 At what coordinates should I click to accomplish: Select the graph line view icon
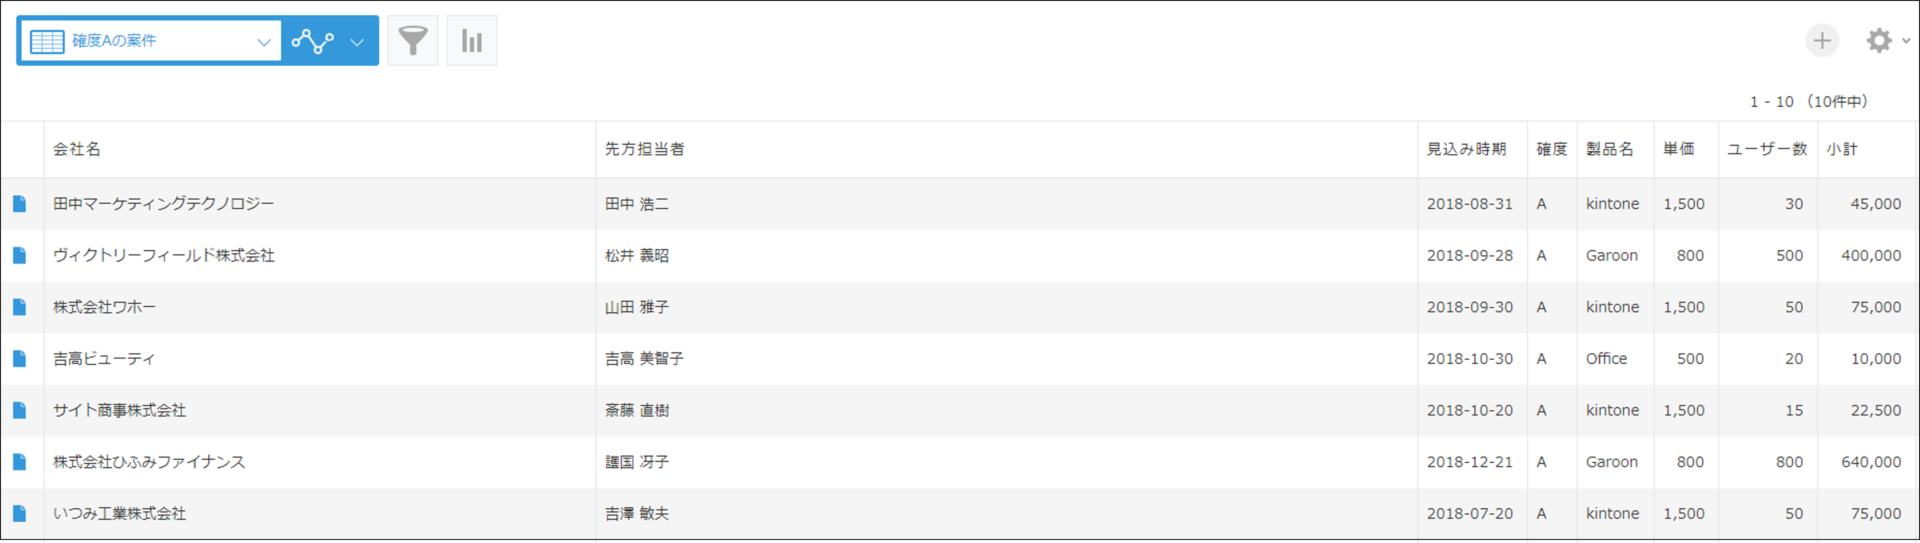coord(312,41)
